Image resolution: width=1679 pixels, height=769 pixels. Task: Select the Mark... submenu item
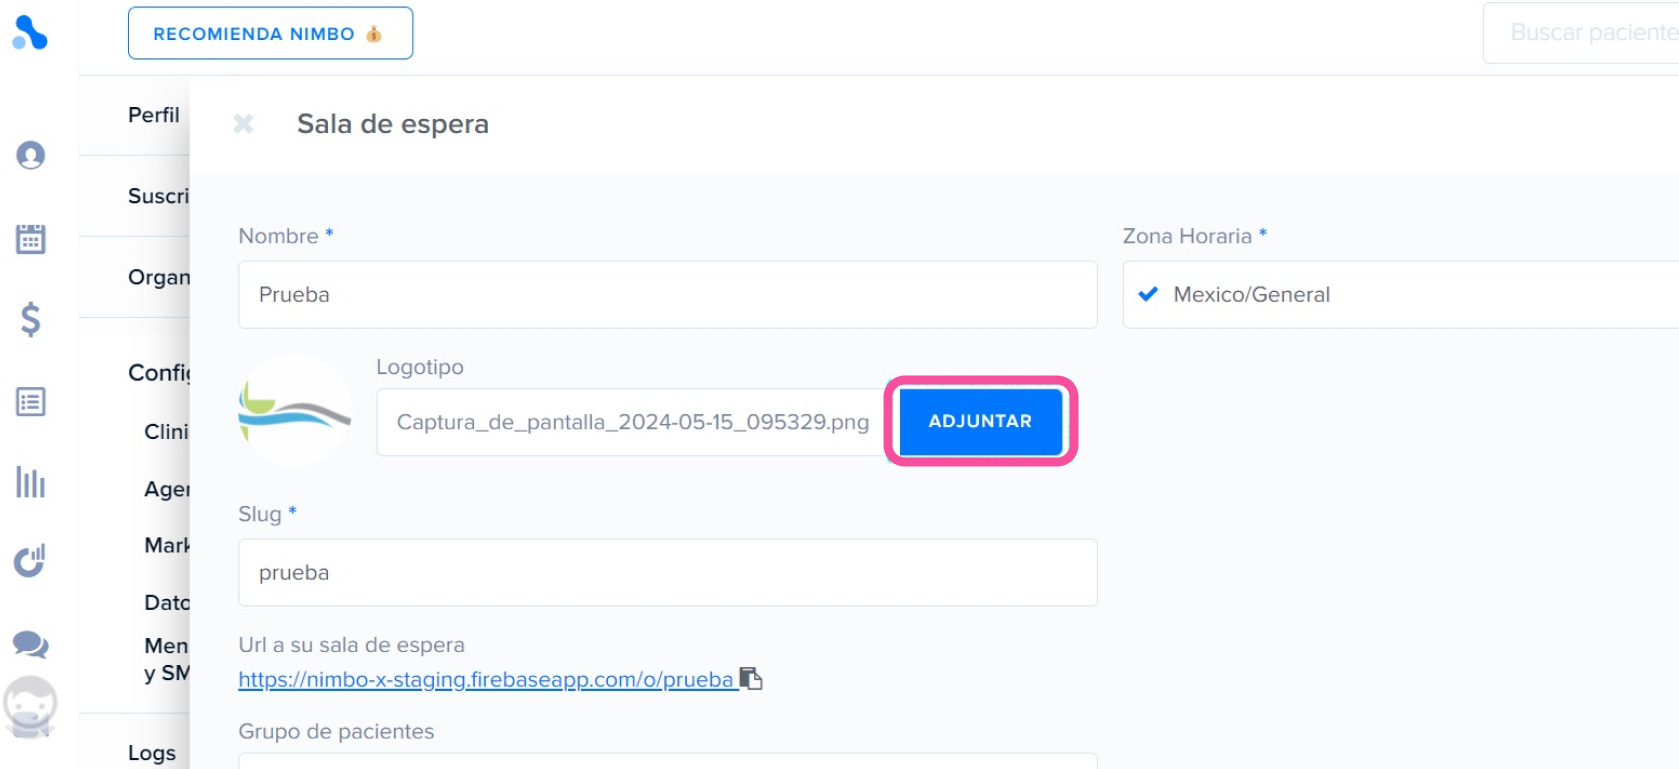pos(166,545)
